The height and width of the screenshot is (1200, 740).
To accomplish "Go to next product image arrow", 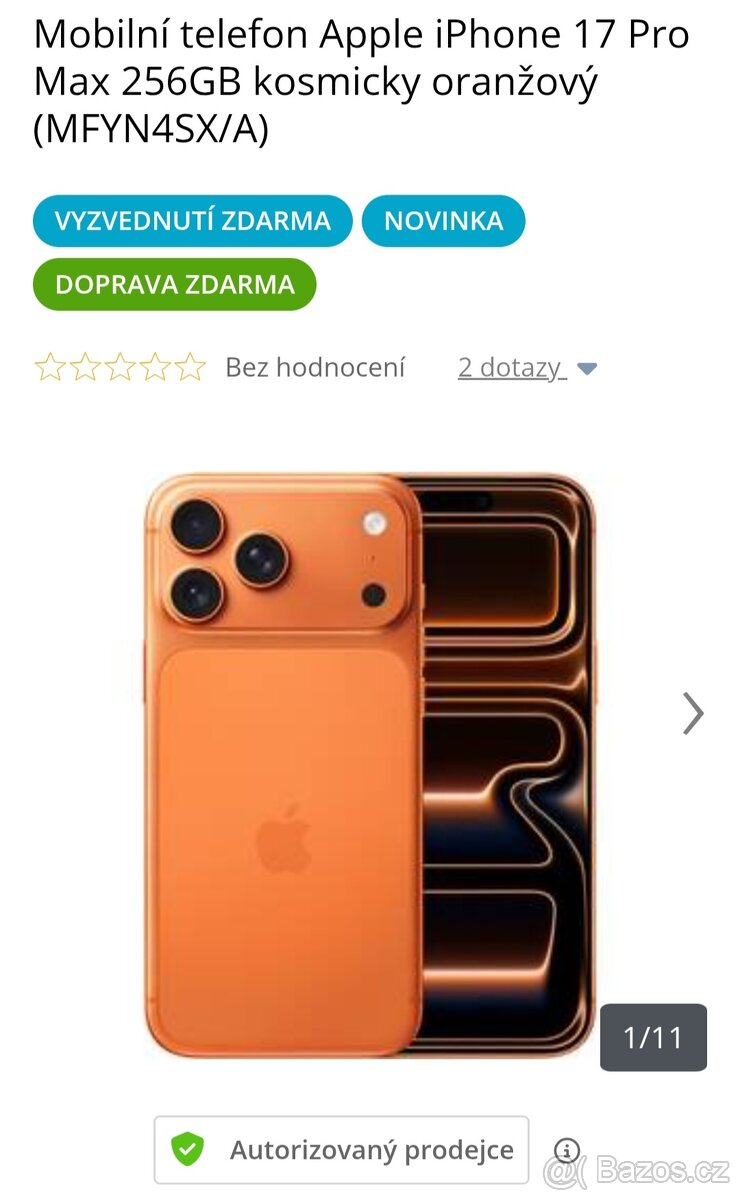I will (x=693, y=714).
